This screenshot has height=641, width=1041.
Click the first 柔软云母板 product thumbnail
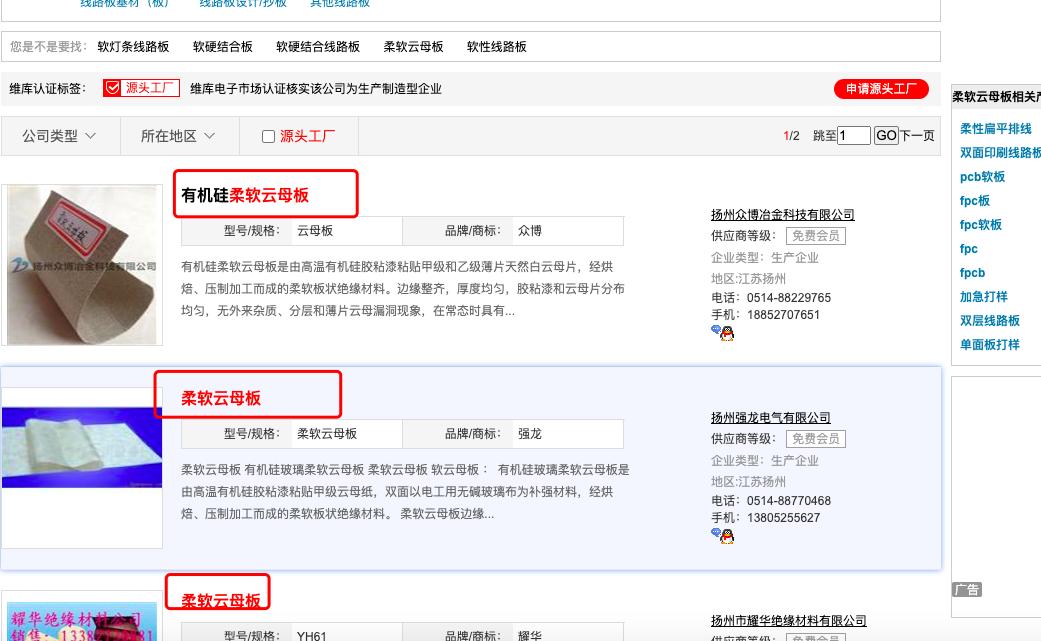82,263
